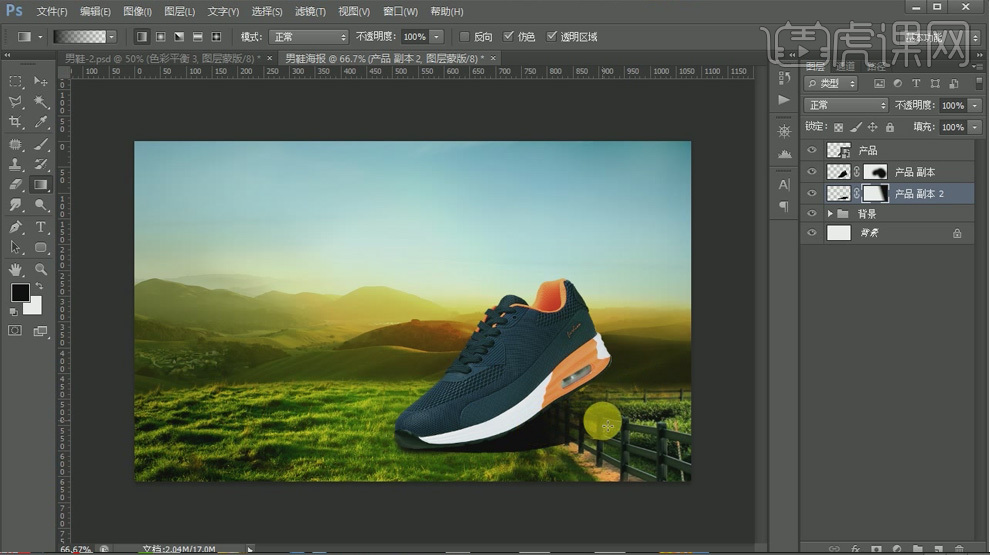Open the 滤镜(T) menu

point(312,11)
